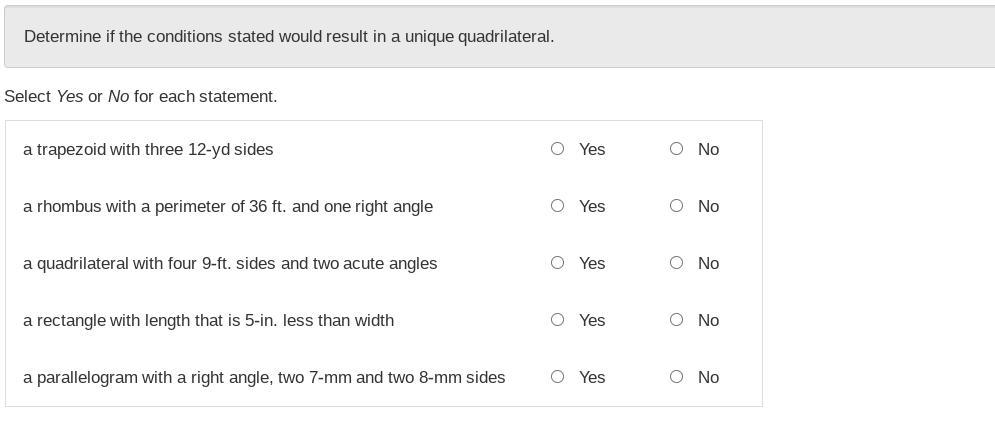Screen dimensions: 995x427
Task: Select Yes for trapezoid with three 12-yd sides
Action: pos(557,149)
